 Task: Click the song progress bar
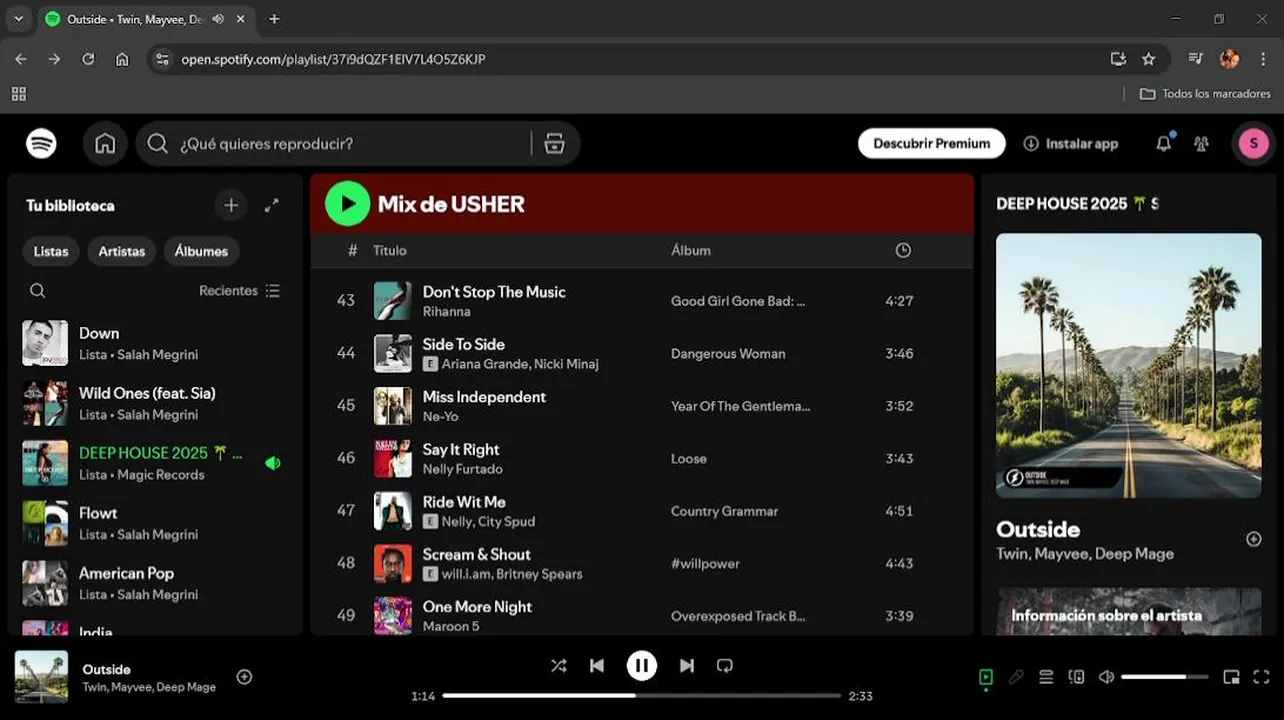[x=642, y=695]
